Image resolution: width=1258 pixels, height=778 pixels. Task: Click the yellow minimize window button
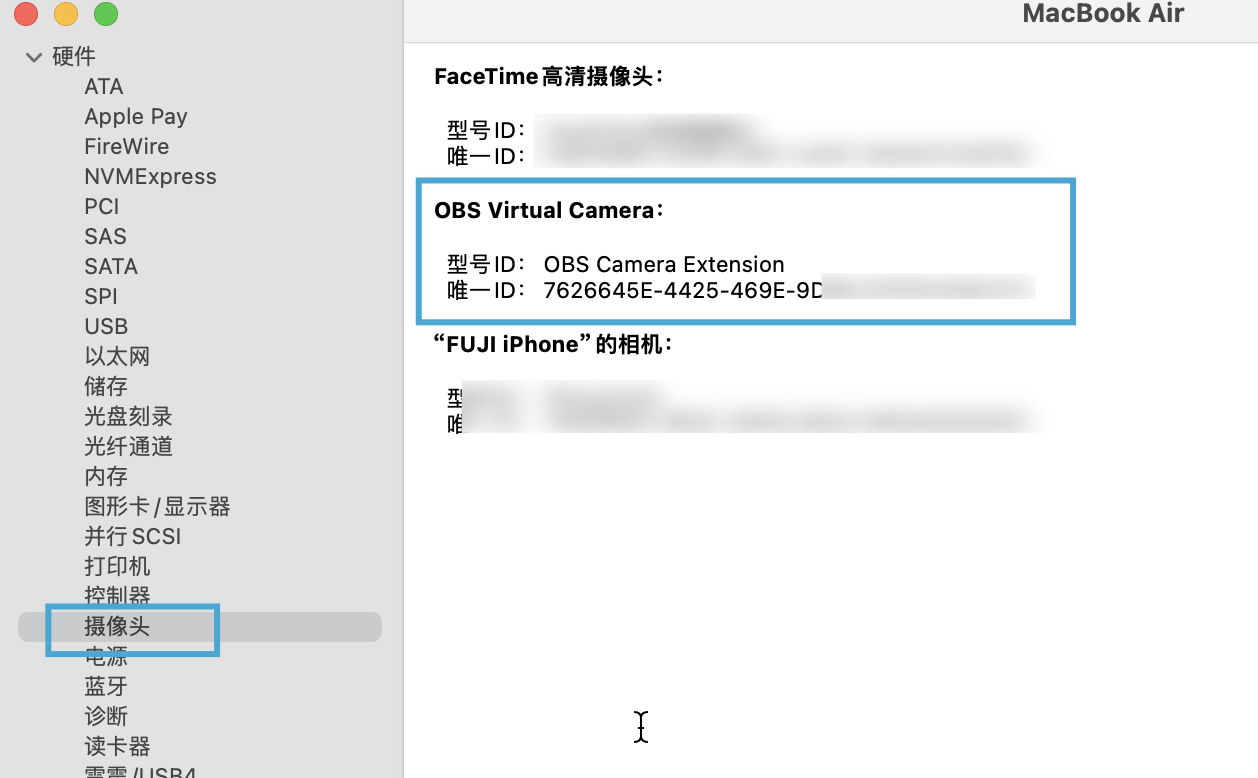(66, 14)
